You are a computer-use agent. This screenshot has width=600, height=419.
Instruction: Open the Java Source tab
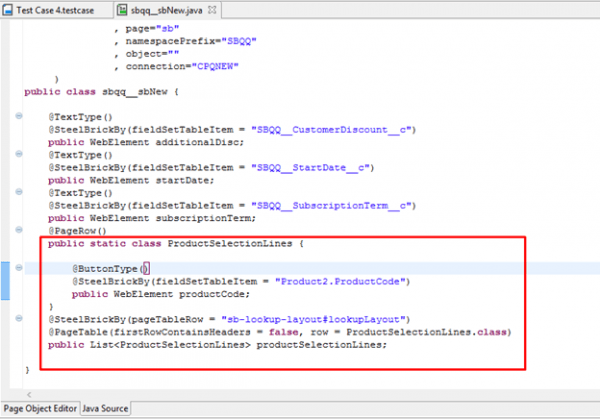(105, 409)
